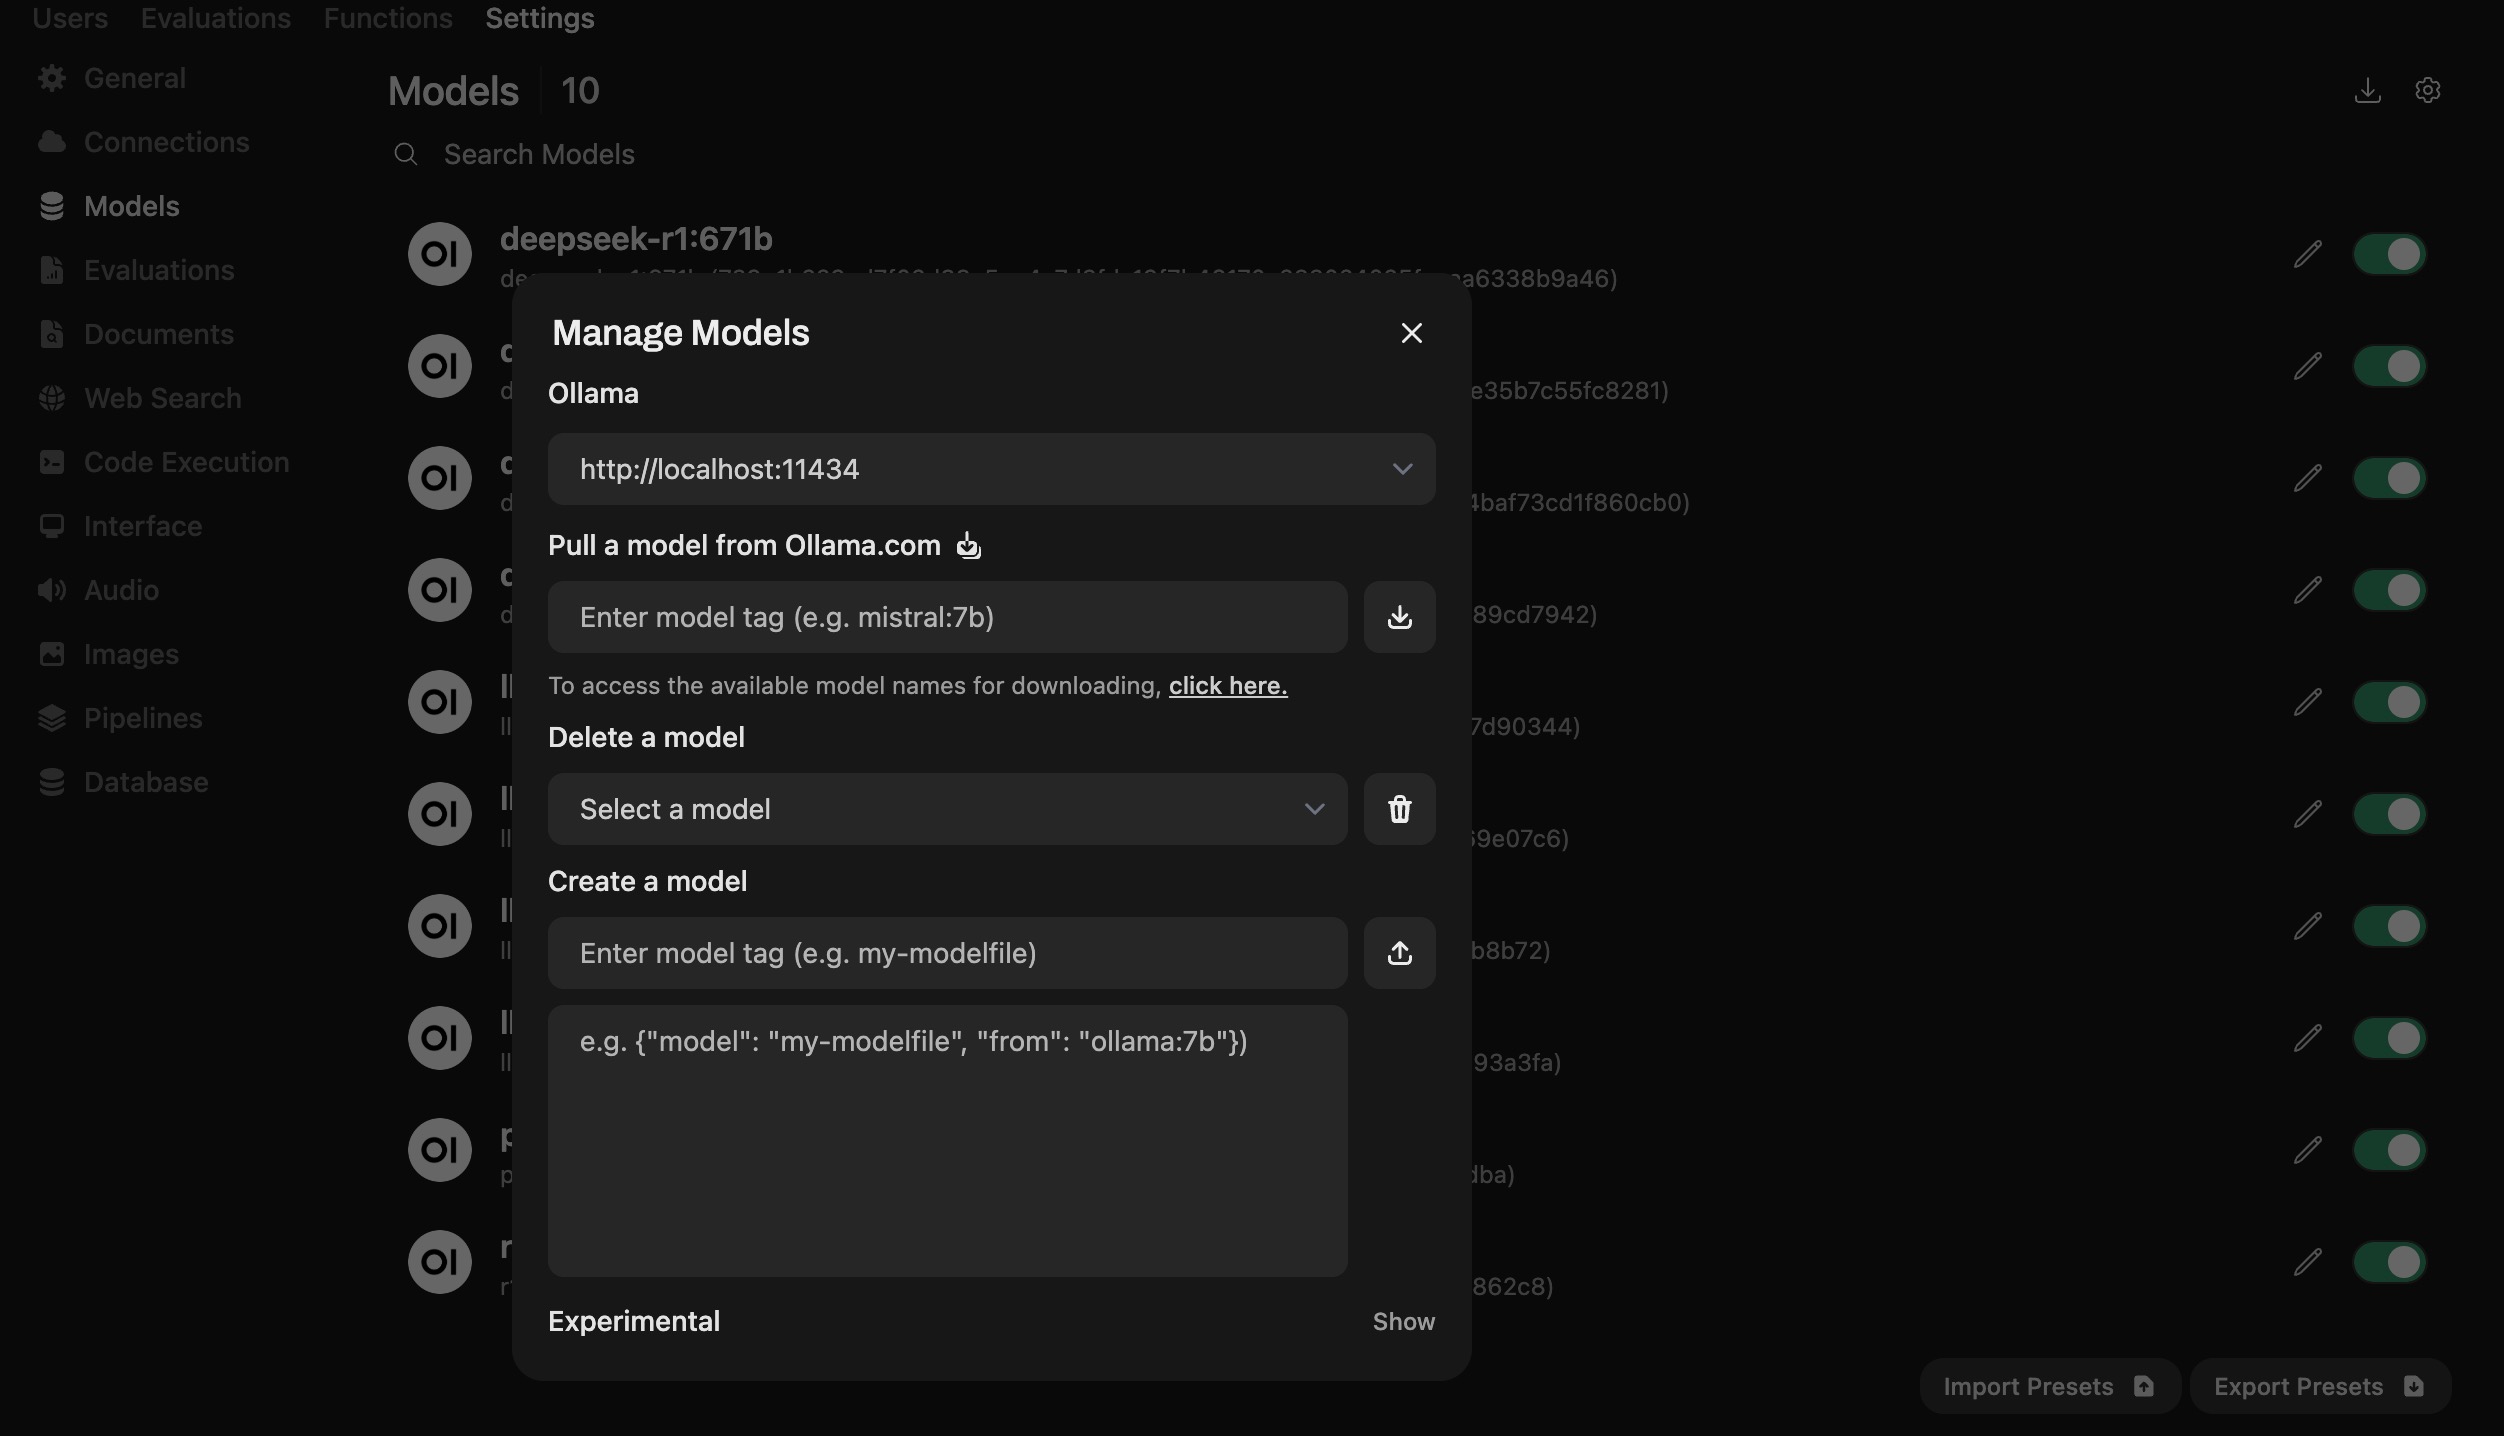This screenshot has width=2504, height=1436.
Task: Expand the Select a model dropdown
Action: click(x=946, y=809)
